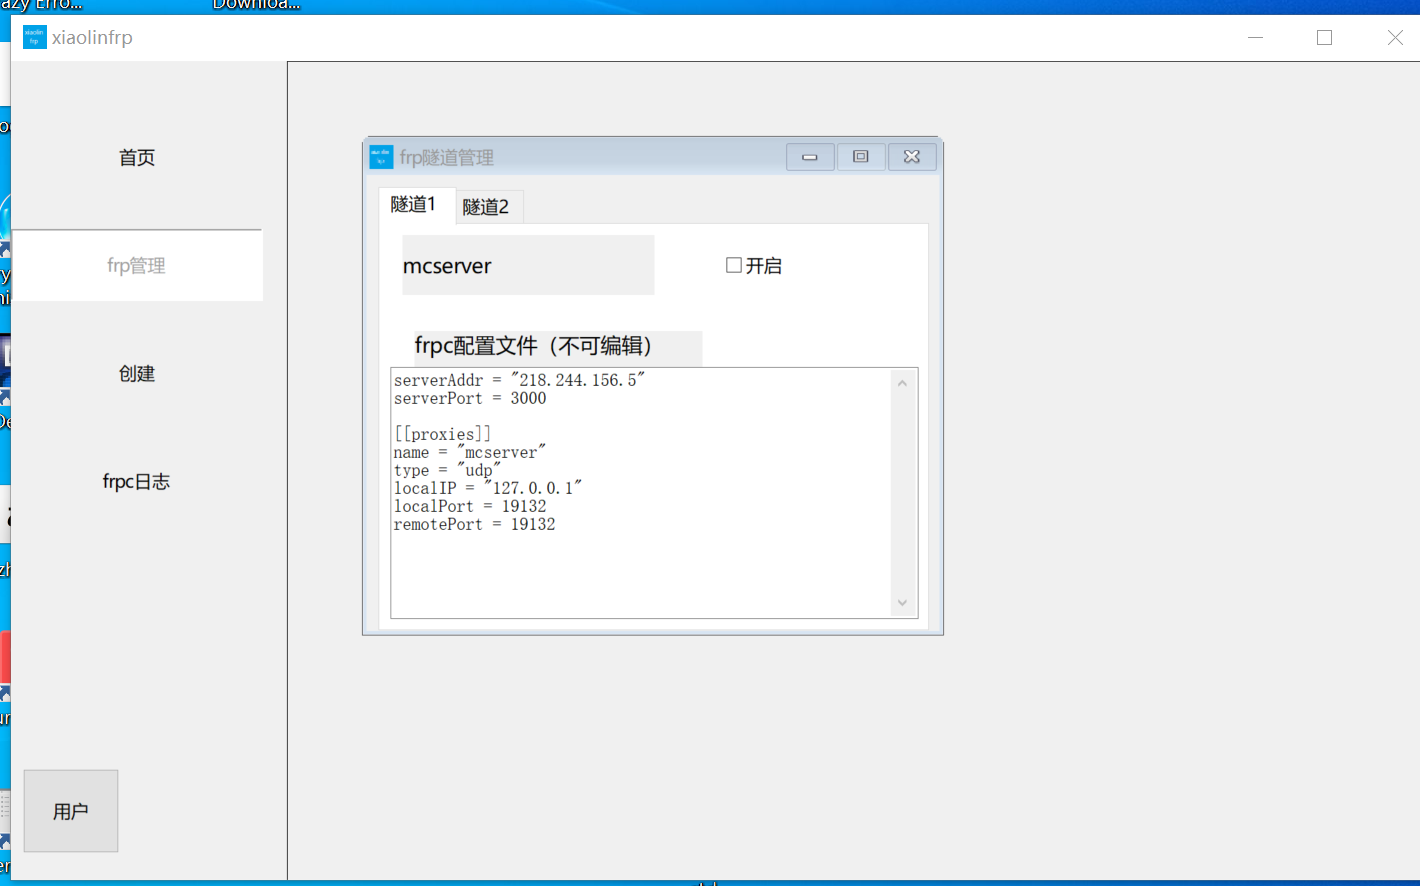The width and height of the screenshot is (1420, 886).
Task: Click the xiaolin frp logo on the dialog titlebar
Action: pos(379,156)
